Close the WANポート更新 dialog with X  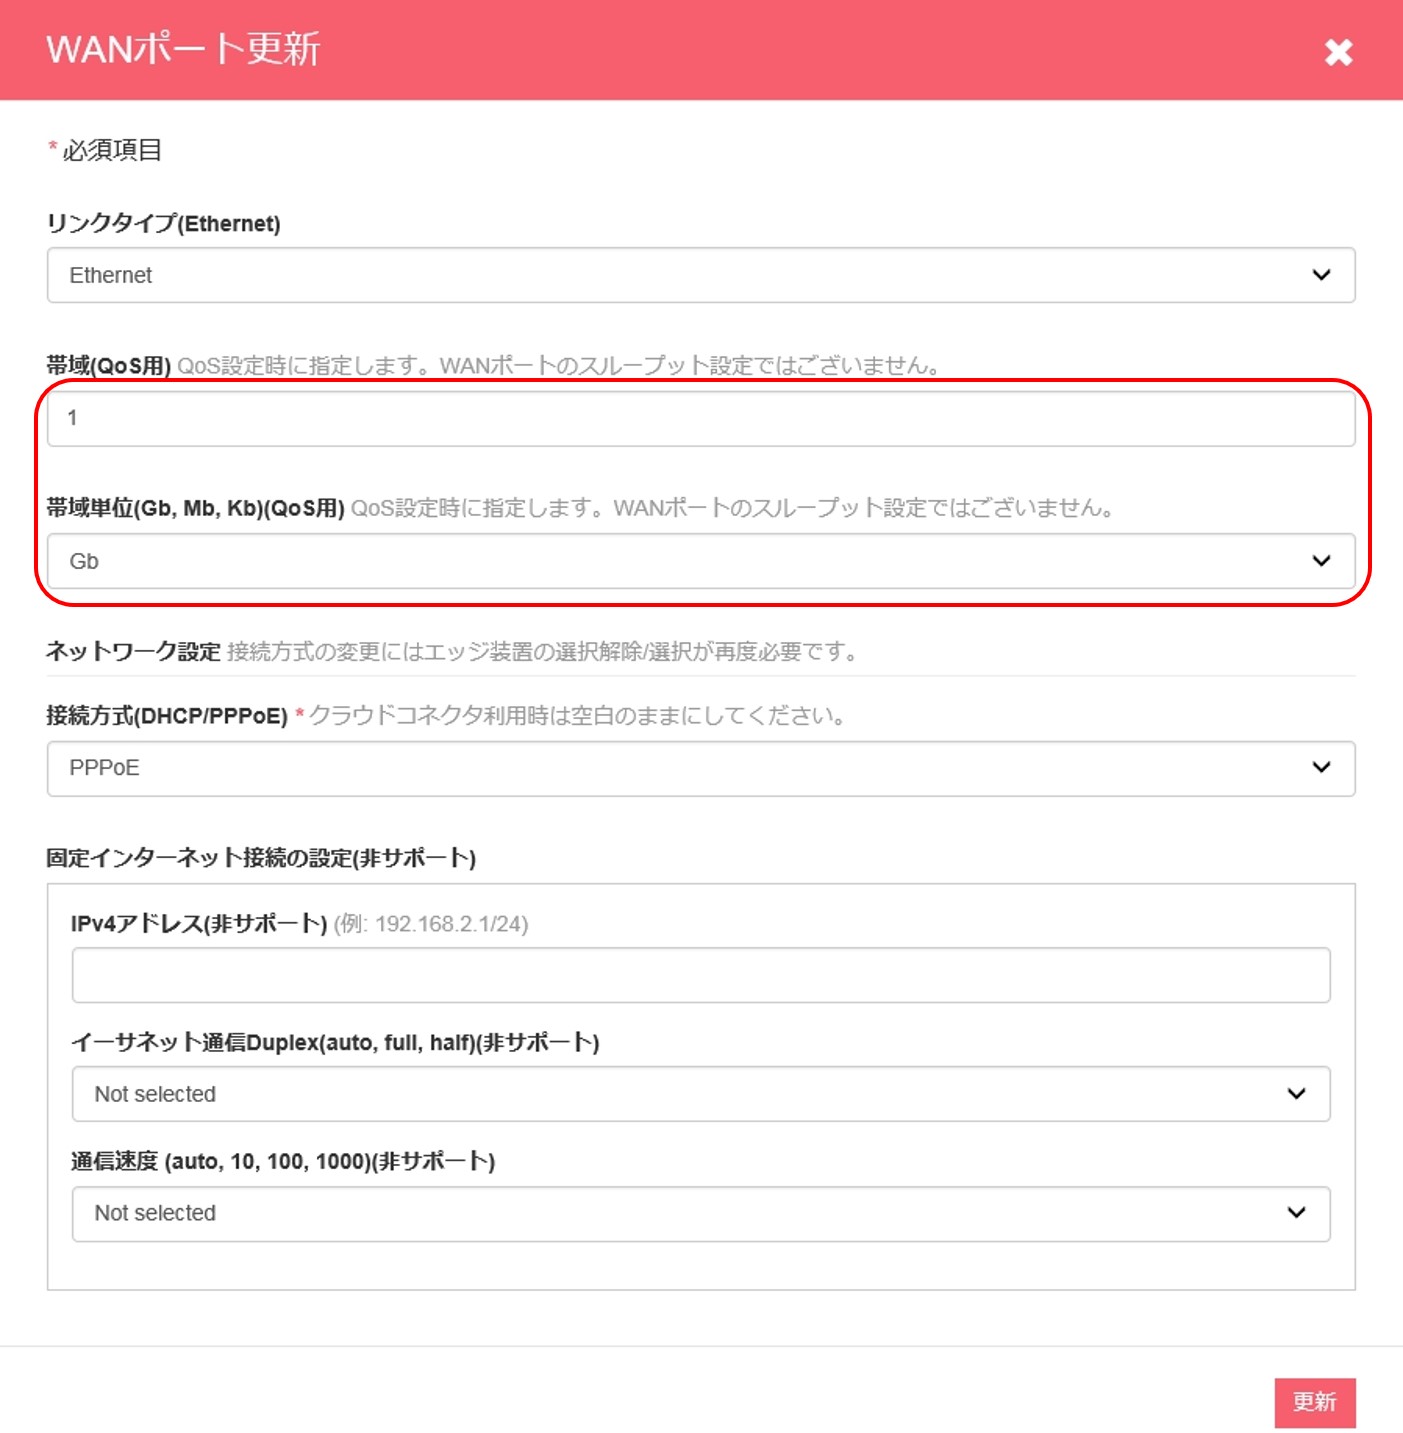coord(1338,52)
